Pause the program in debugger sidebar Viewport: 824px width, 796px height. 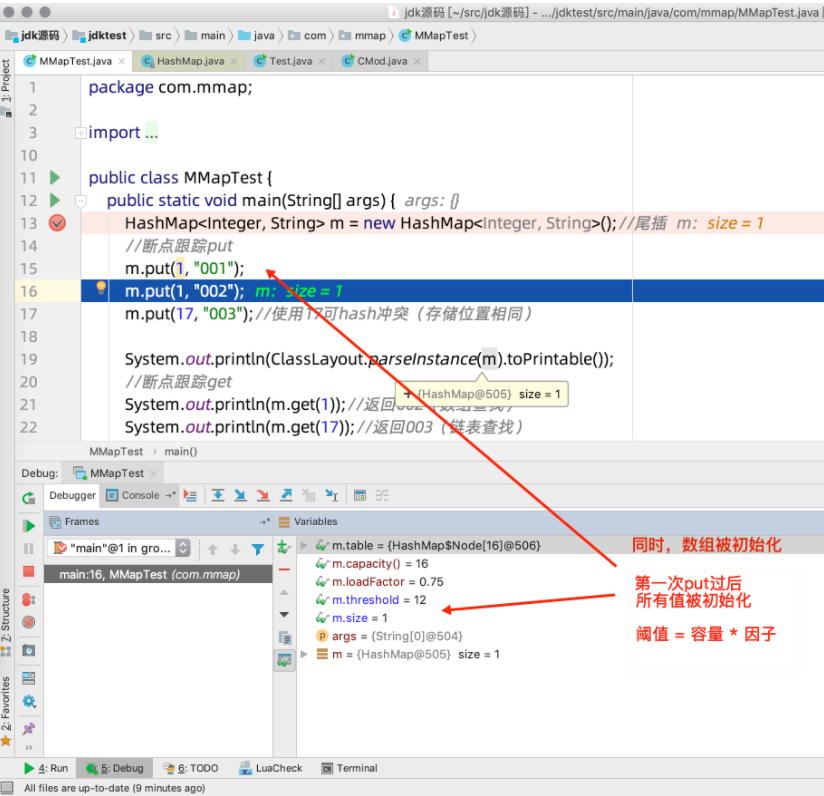pos(29,549)
